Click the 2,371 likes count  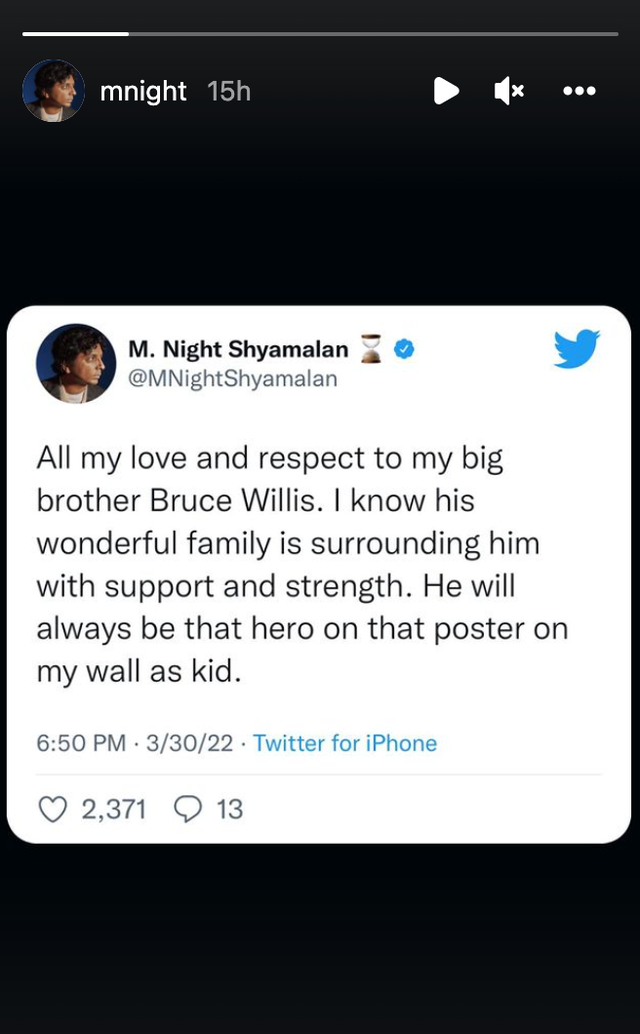[x=114, y=808]
